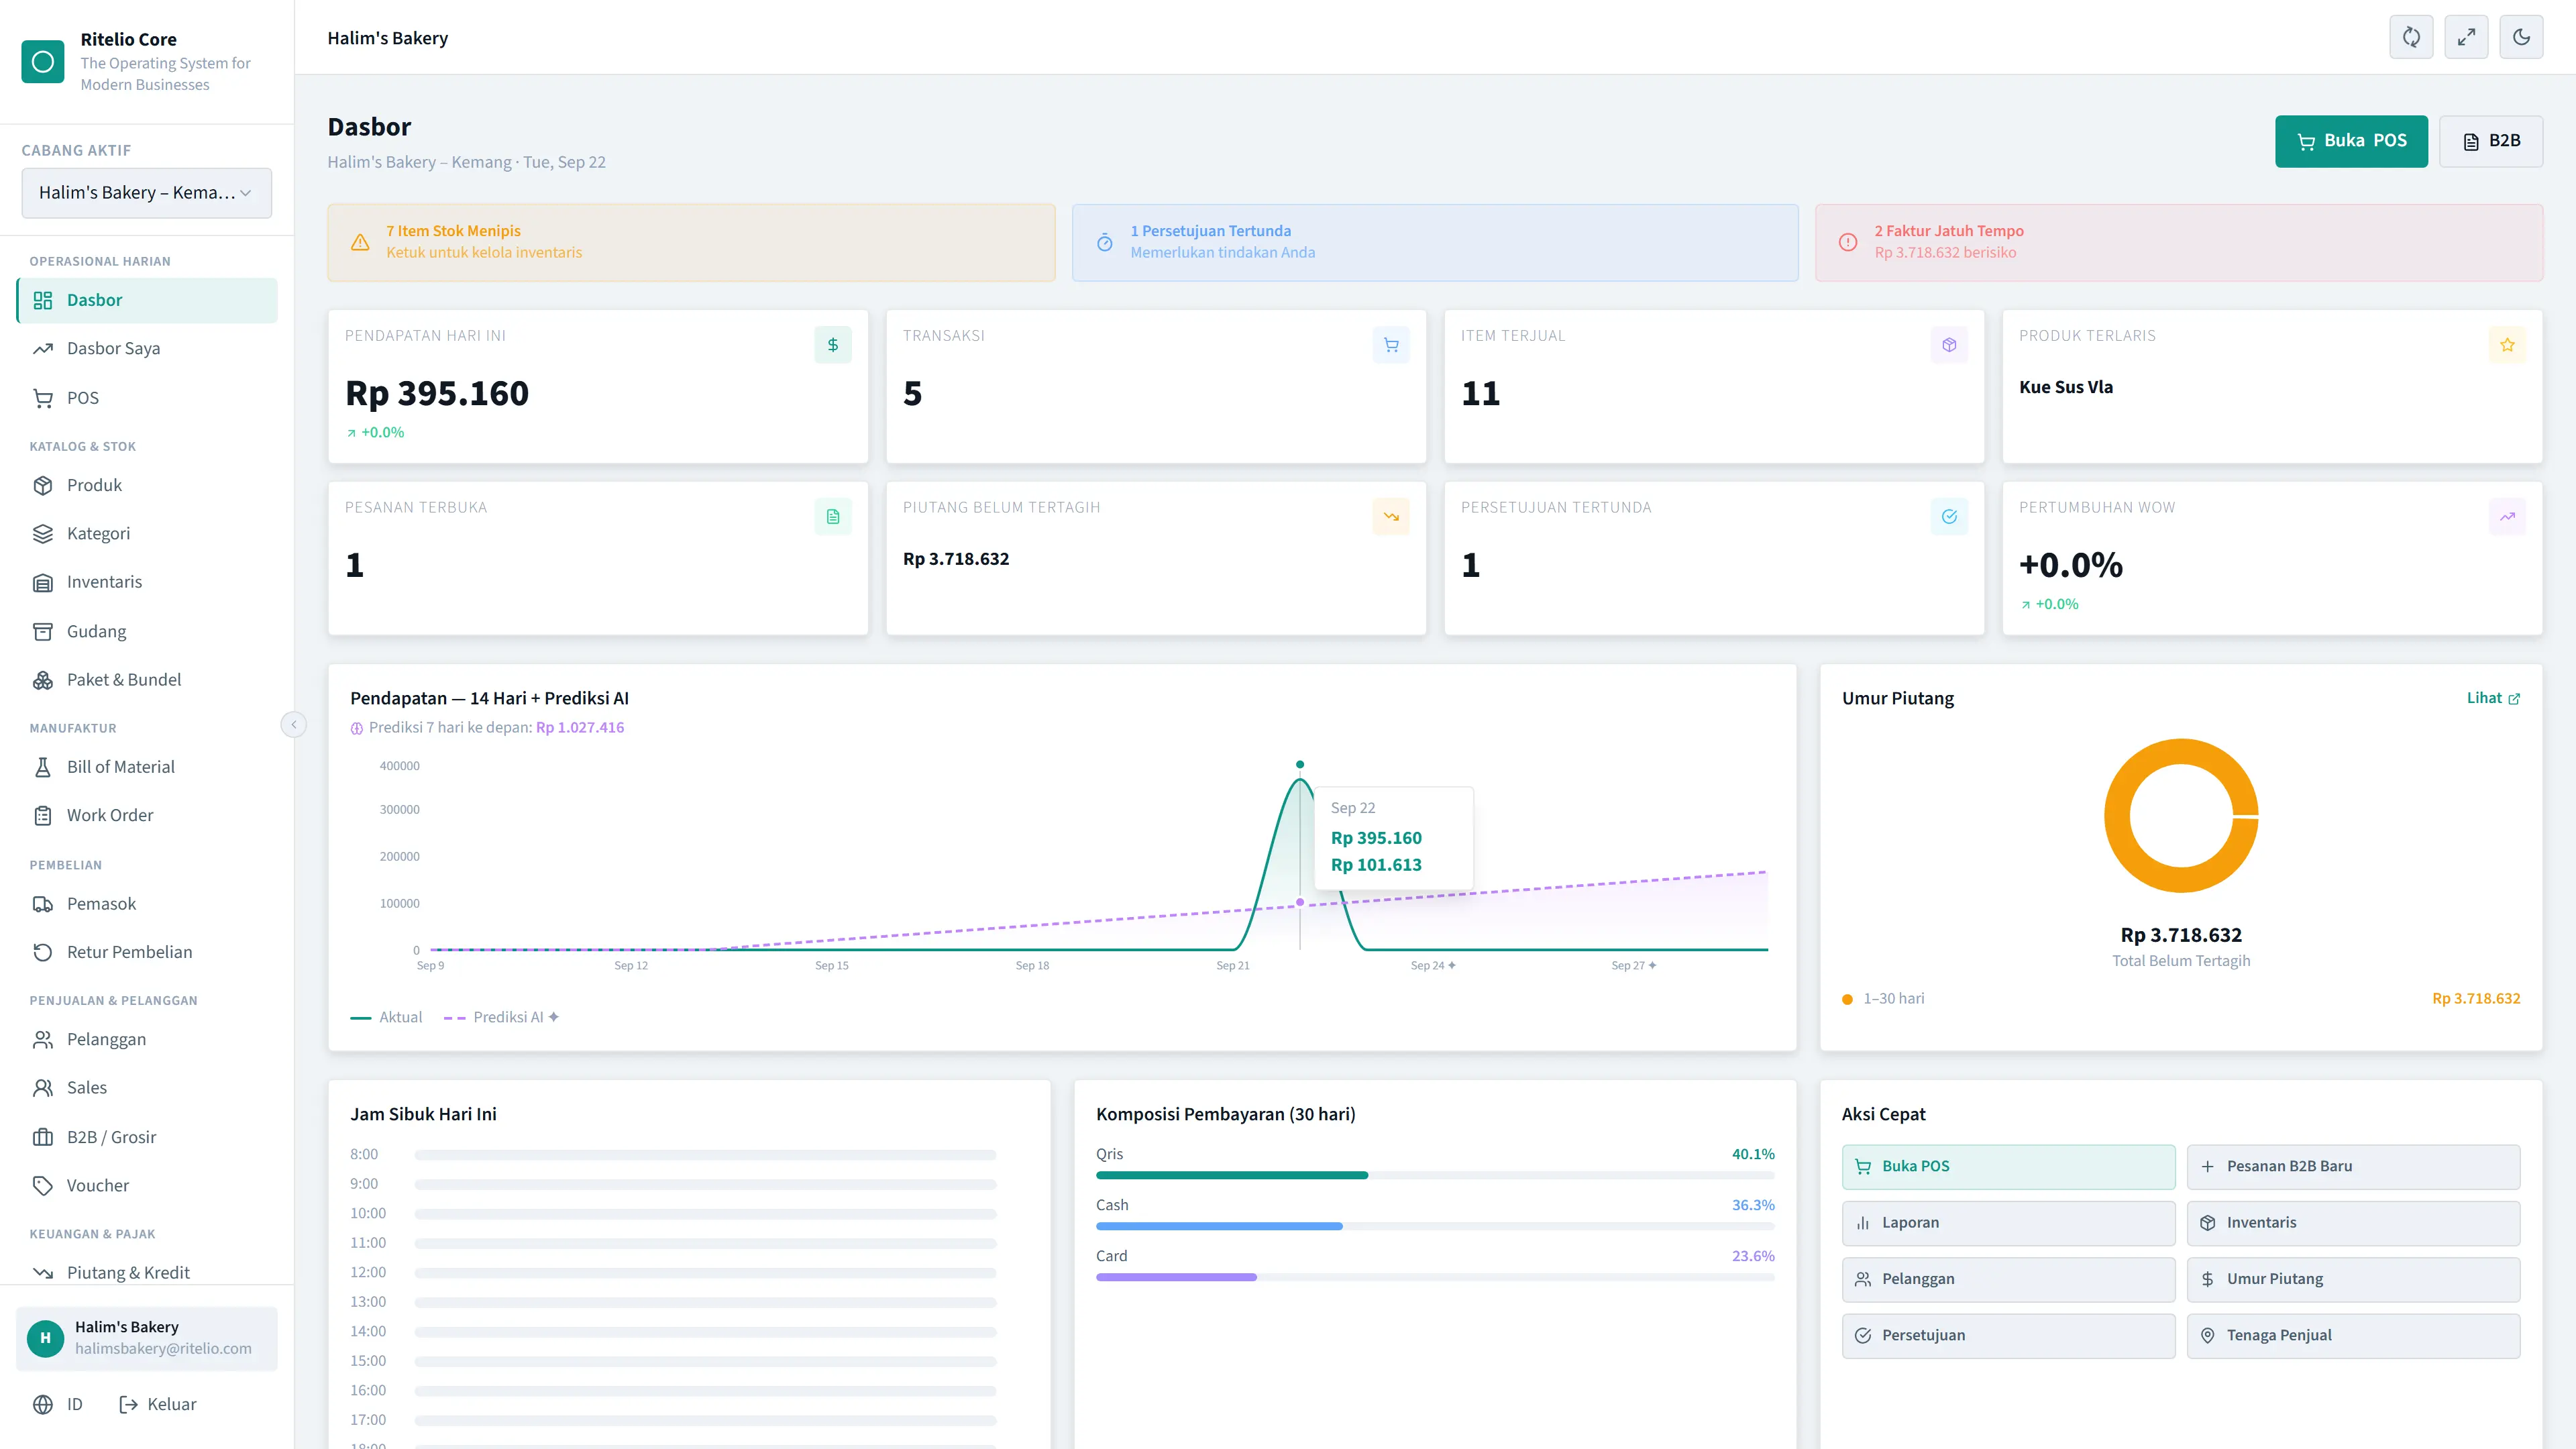2576x1449 pixels.
Task: Open the 1 Persetujuan Tertunda alert banner
Action: (1435, 242)
